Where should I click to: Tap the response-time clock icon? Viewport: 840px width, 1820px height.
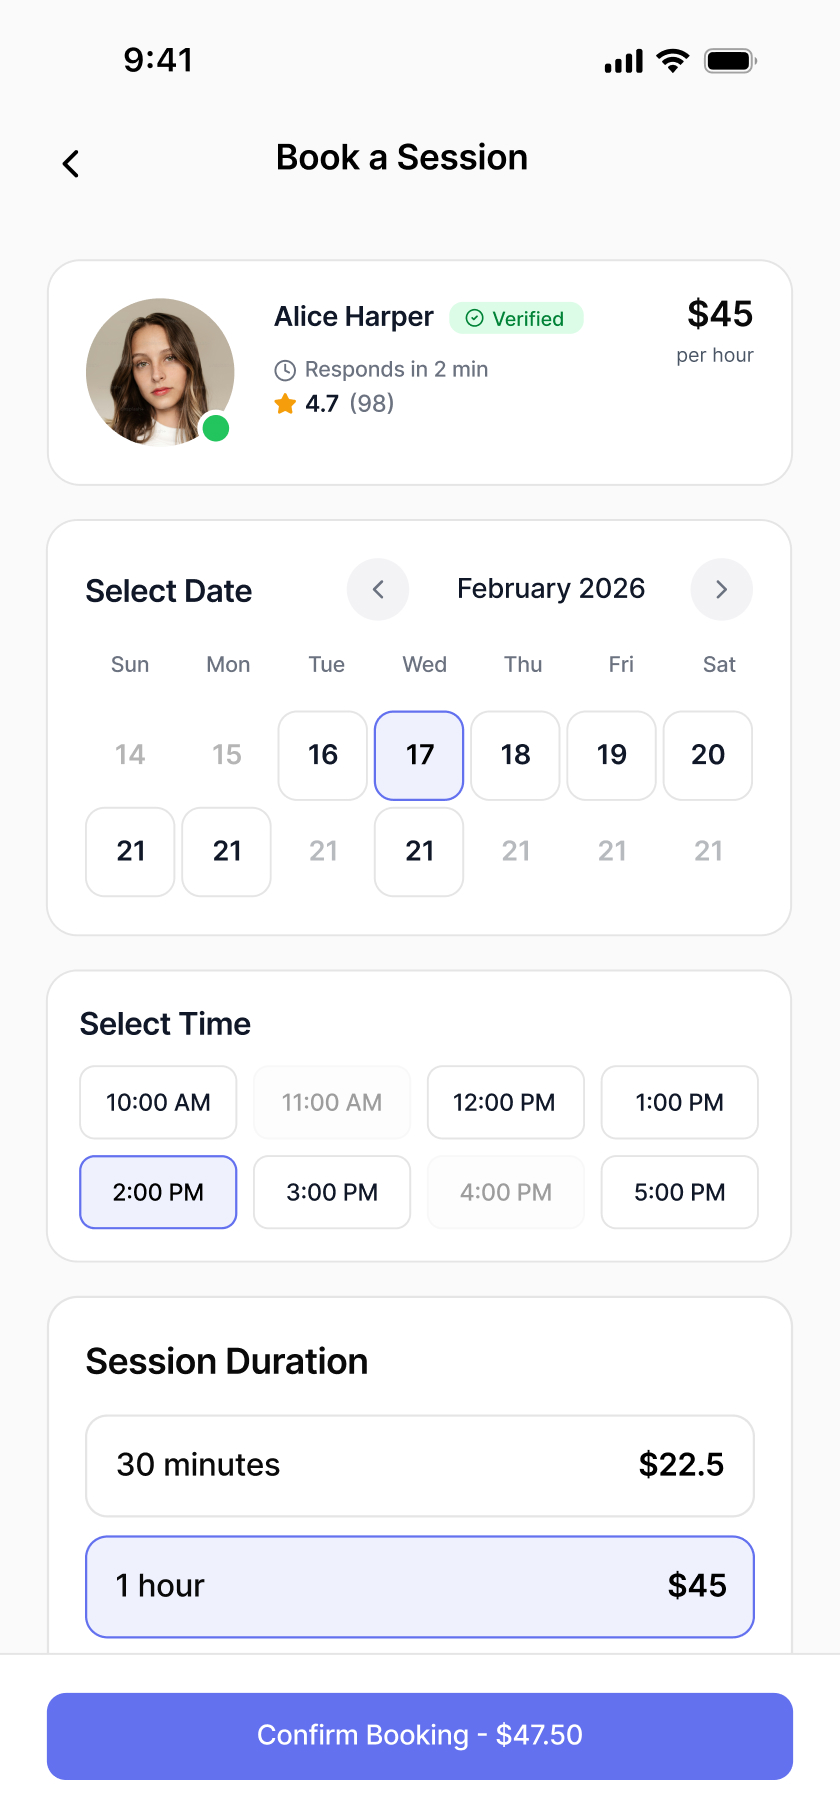coord(285,370)
